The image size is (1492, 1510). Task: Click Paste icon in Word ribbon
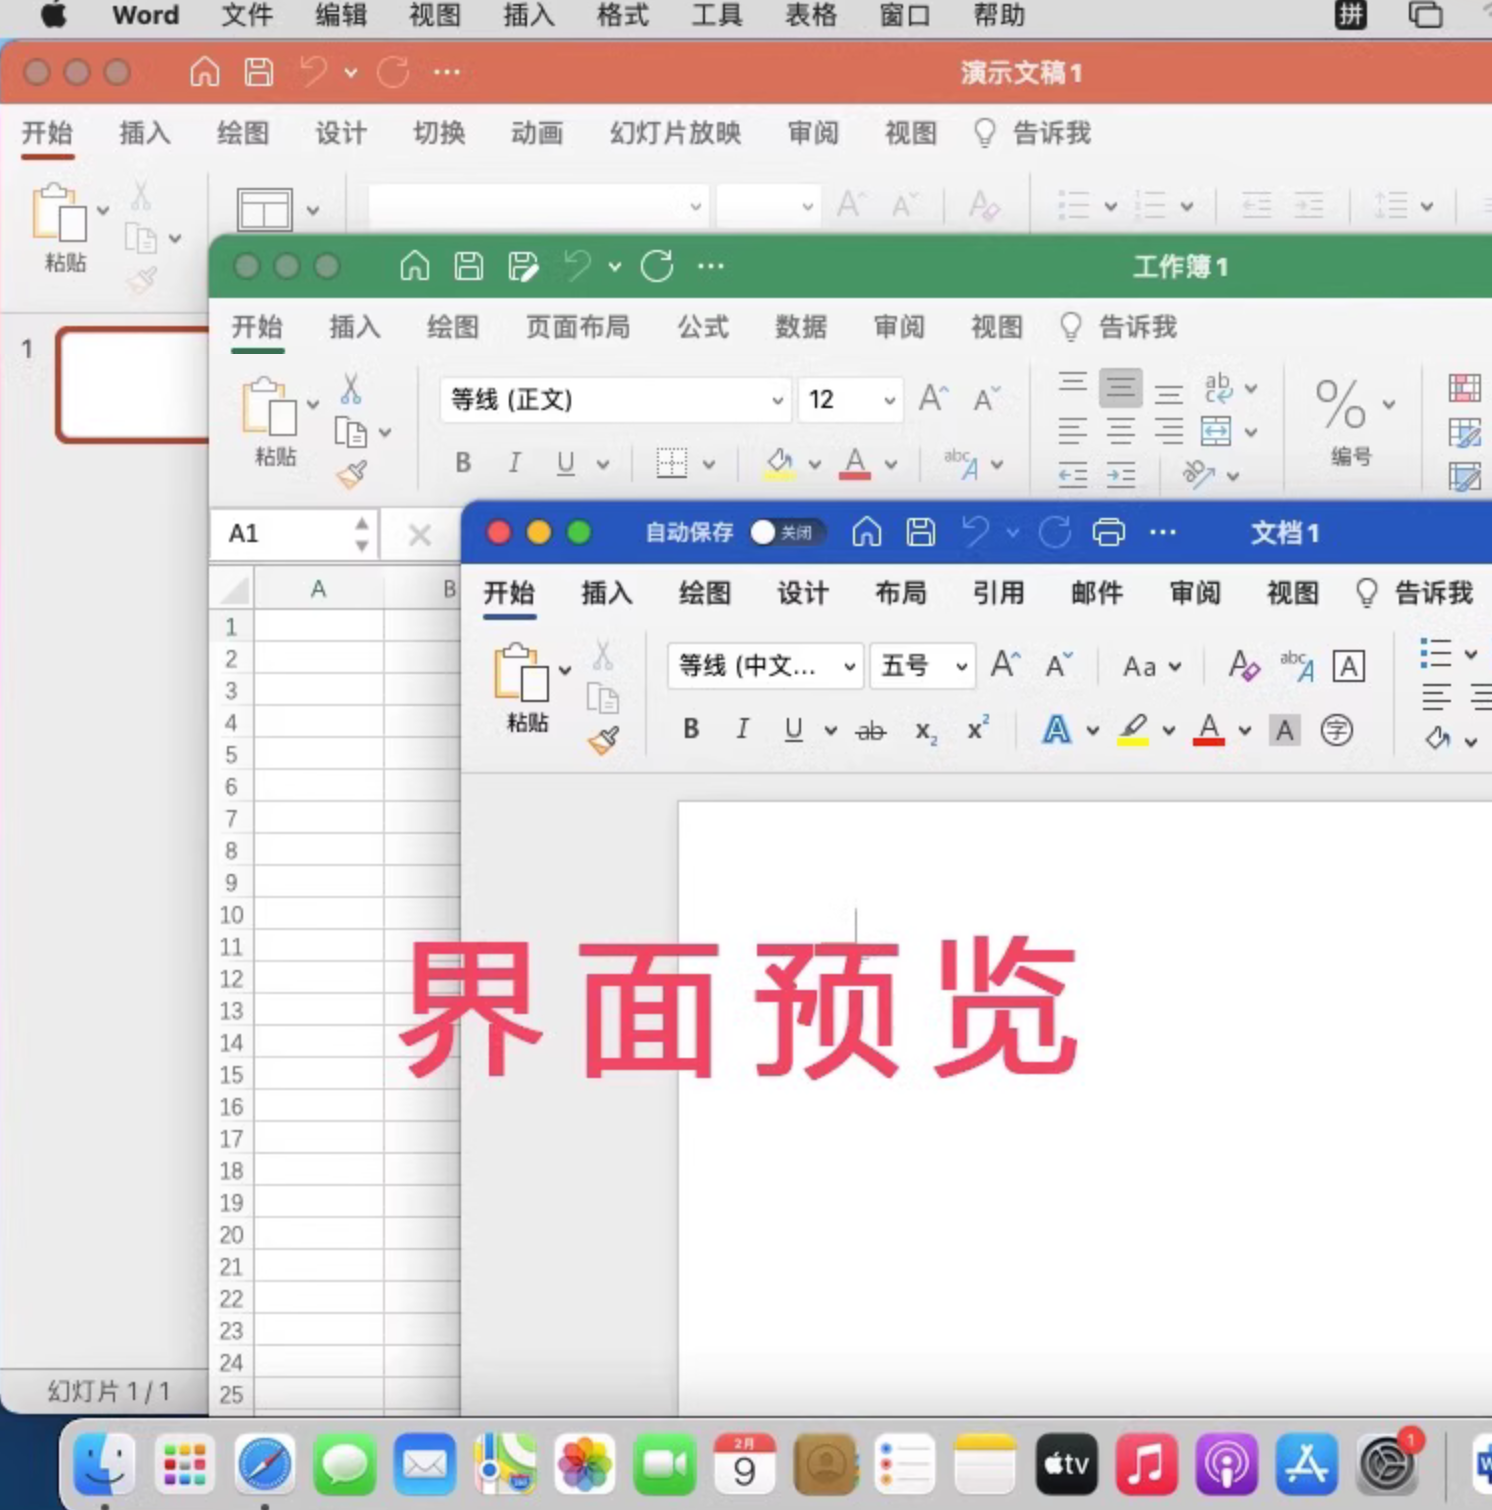[x=520, y=671]
